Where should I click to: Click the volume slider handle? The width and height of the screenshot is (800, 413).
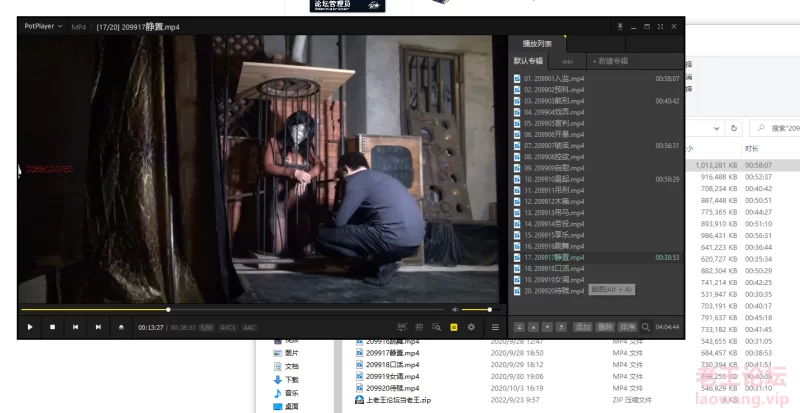(x=489, y=309)
